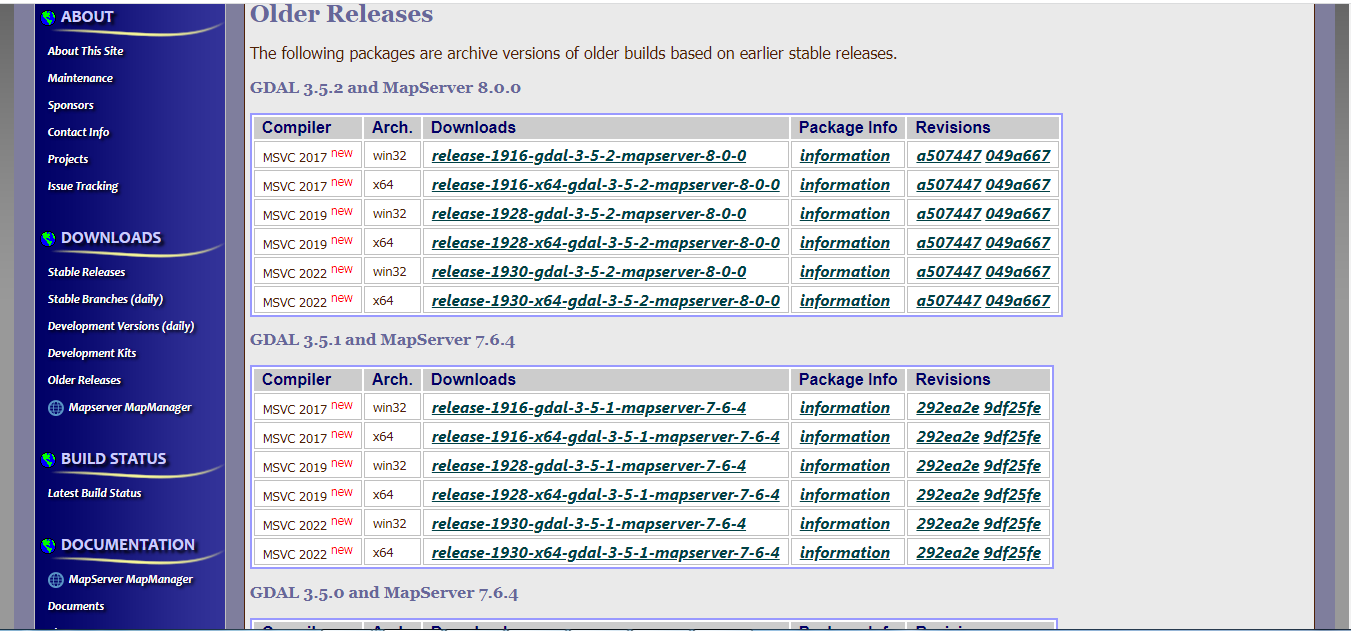Open revision 9df25fe in release-1916-gdal-3-5-1 row
The image size is (1351, 631).
[x=1012, y=408]
